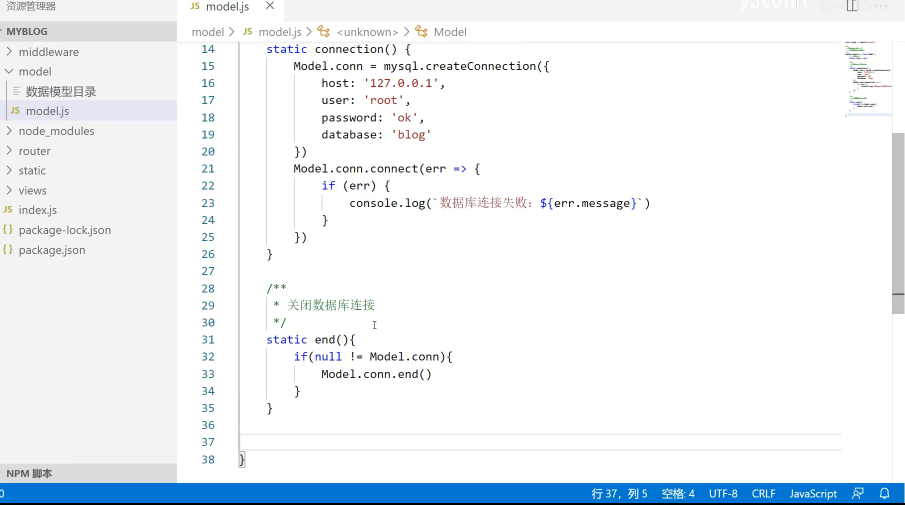Click the text icon of 数据模型目录

pyautogui.click(x=16, y=91)
